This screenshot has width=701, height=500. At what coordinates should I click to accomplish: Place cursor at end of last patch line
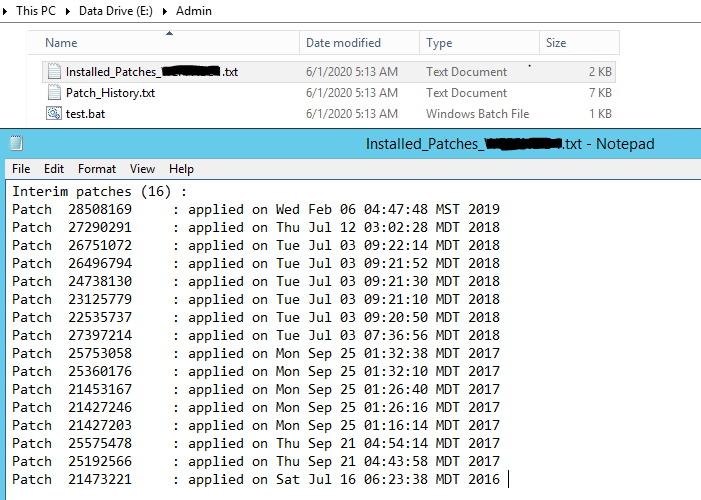(508, 479)
